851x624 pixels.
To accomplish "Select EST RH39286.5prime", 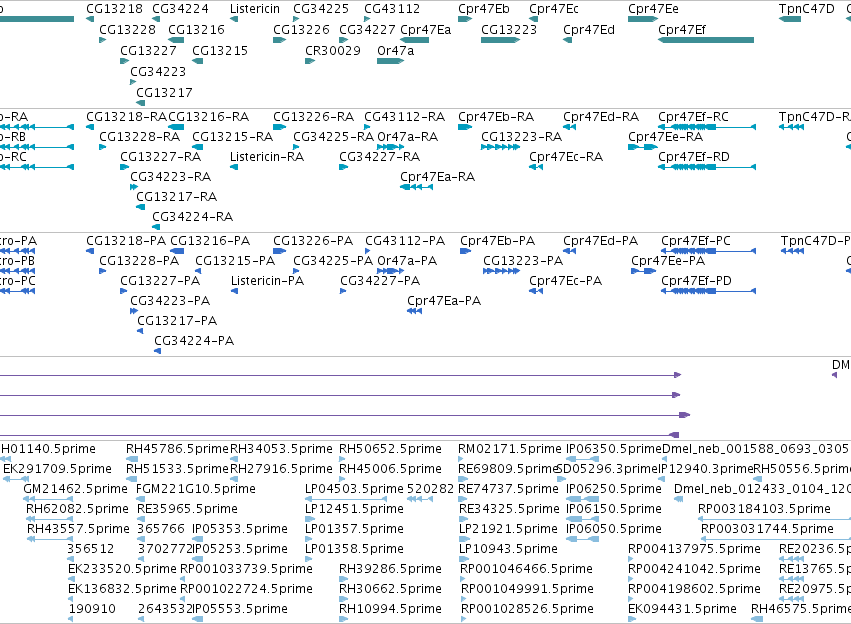I will [390, 569].
